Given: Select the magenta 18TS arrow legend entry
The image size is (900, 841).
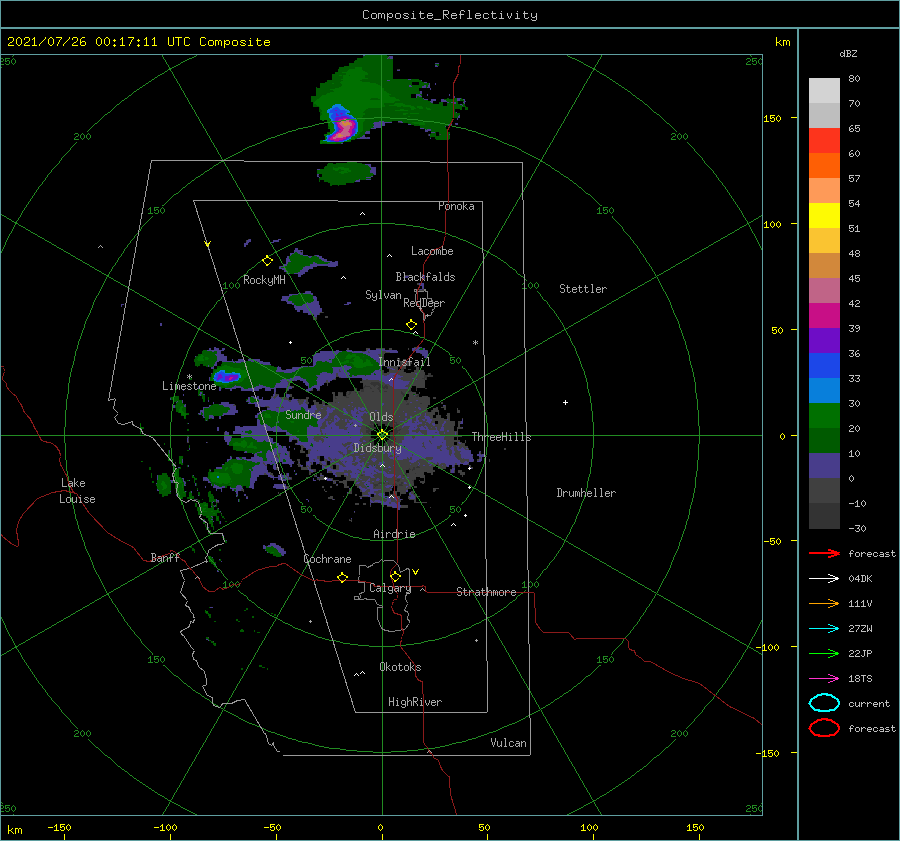Looking at the screenshot, I should pyautogui.click(x=824, y=679).
